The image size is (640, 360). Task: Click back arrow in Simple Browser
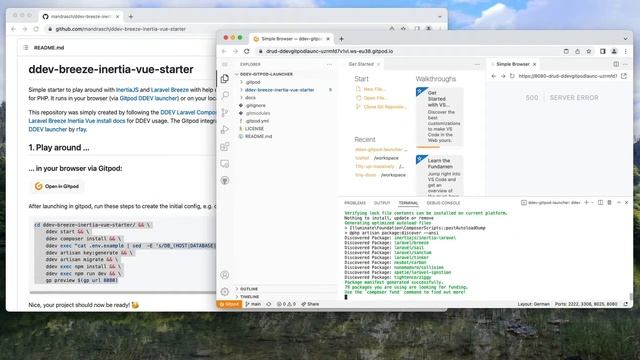pos(493,76)
